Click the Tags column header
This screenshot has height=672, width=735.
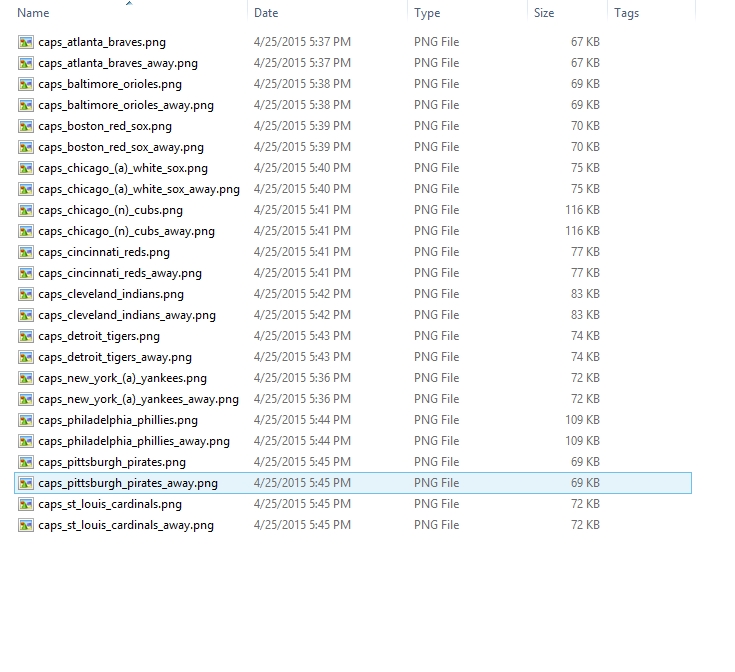627,13
